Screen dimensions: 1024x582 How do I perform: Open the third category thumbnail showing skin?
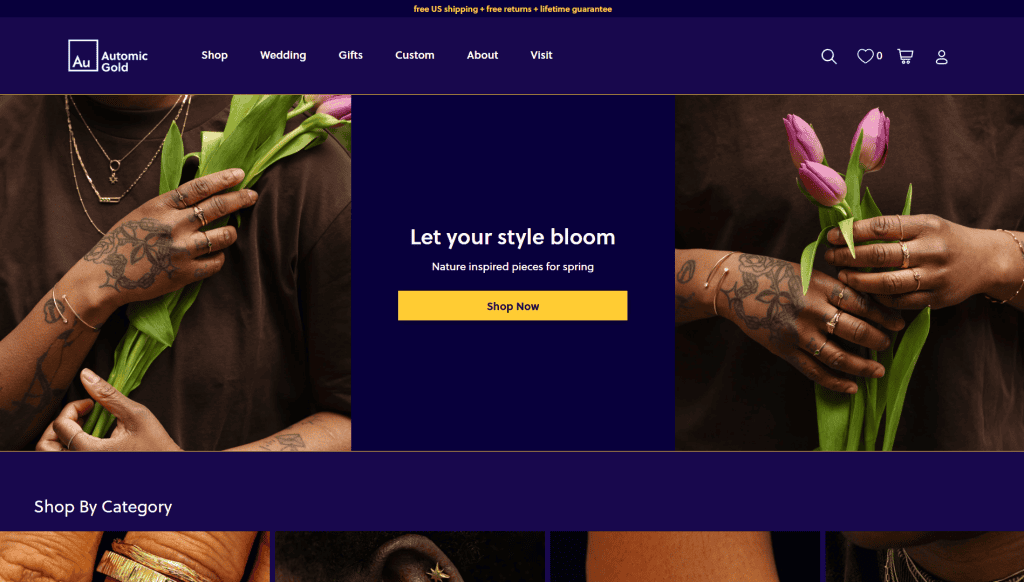pos(685,557)
